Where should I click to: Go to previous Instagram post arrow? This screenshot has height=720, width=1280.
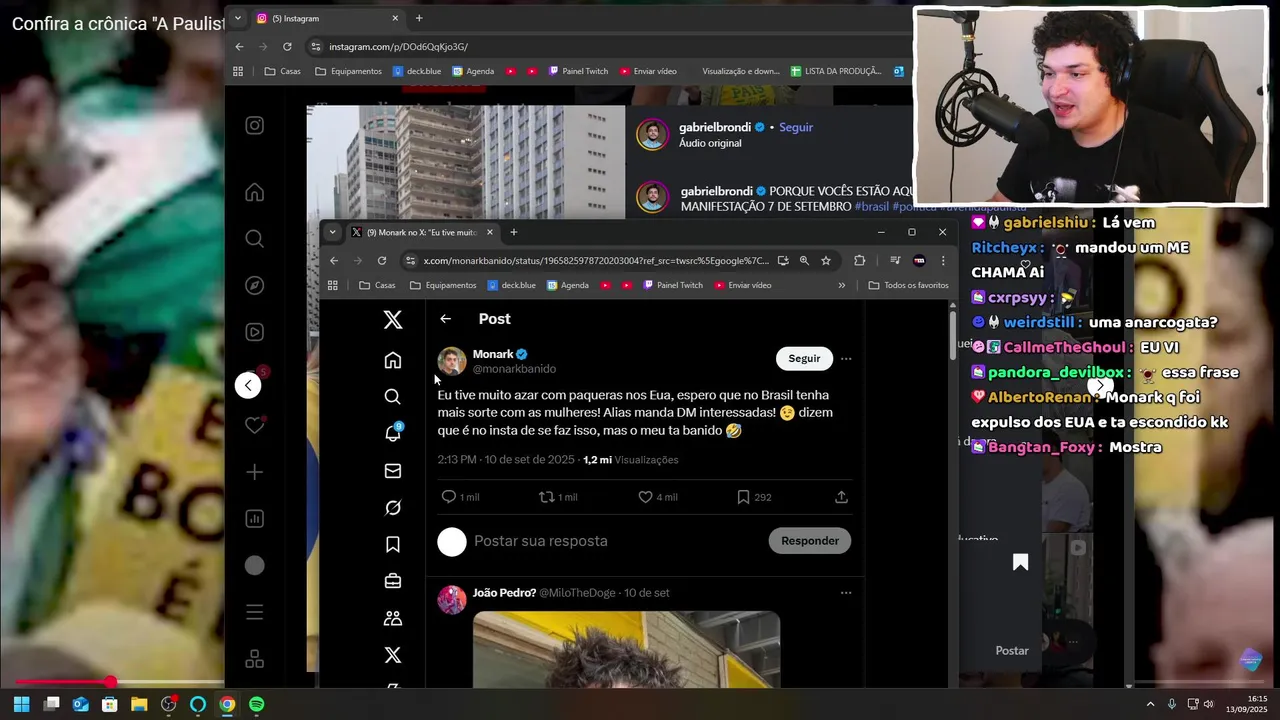click(248, 385)
